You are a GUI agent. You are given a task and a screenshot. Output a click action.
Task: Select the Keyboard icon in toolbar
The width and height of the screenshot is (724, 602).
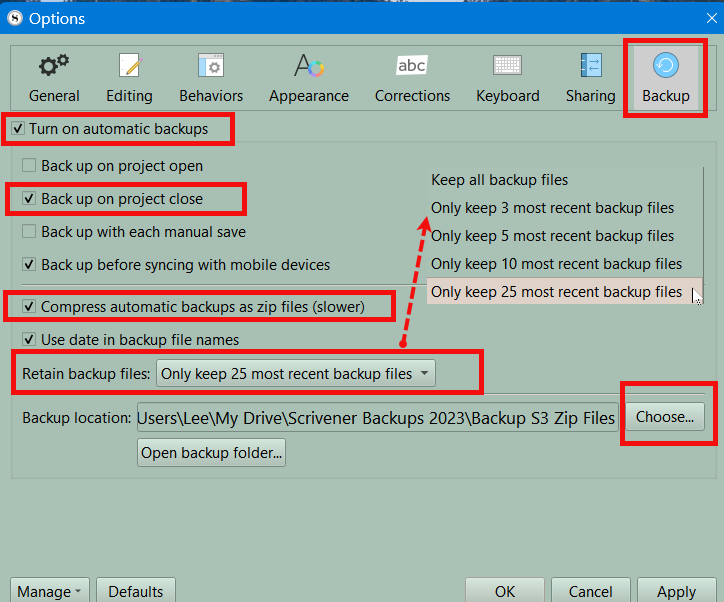point(507,66)
